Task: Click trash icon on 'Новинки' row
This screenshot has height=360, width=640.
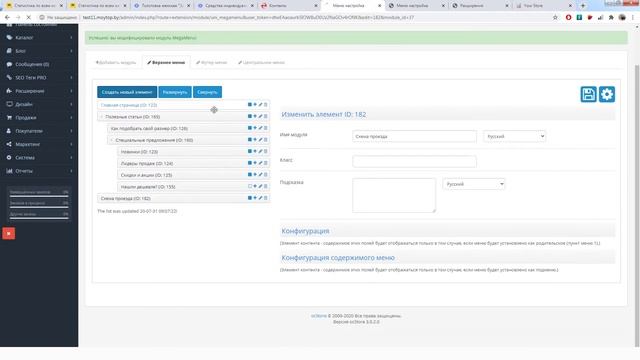Action: click(x=265, y=151)
